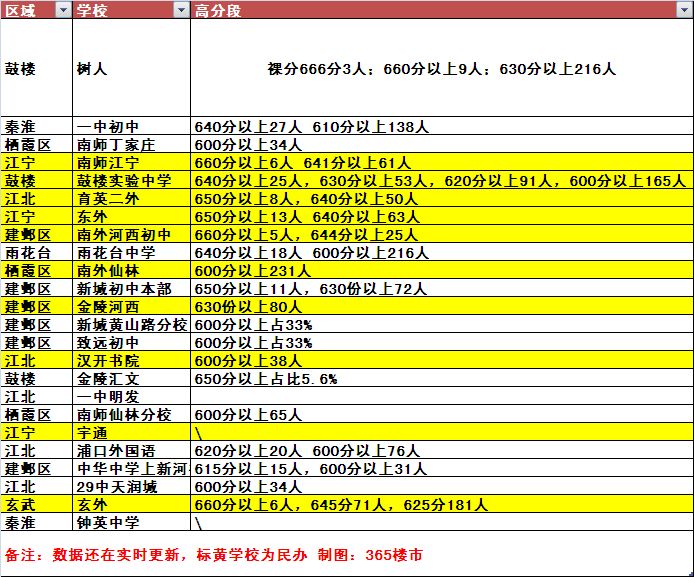This screenshot has width=694, height=577.
Task: Select the 高分段 header cell
Action: 442,10
